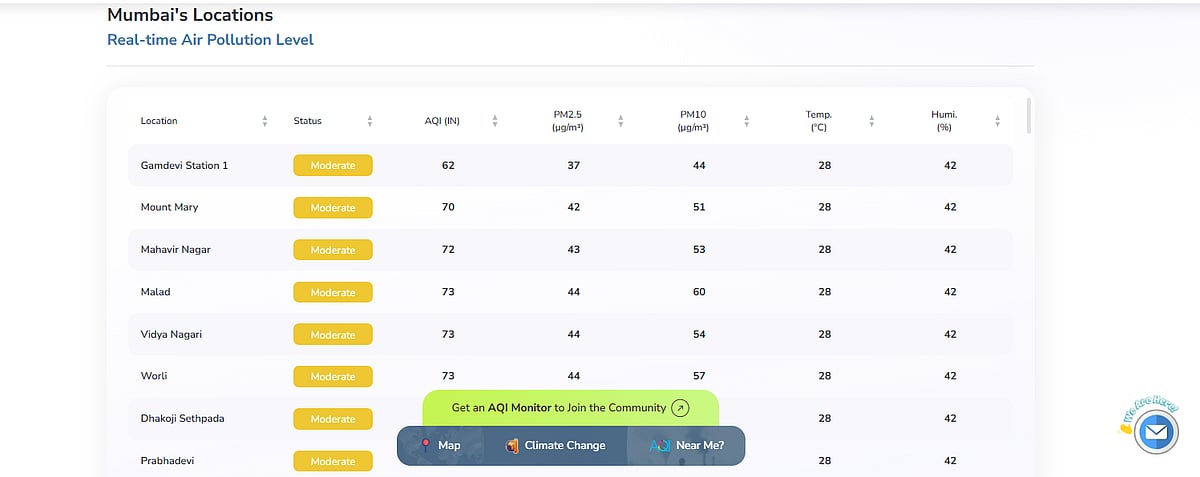Click the map pin icon
Viewport: 1200px width, 477px height.
coord(425,445)
